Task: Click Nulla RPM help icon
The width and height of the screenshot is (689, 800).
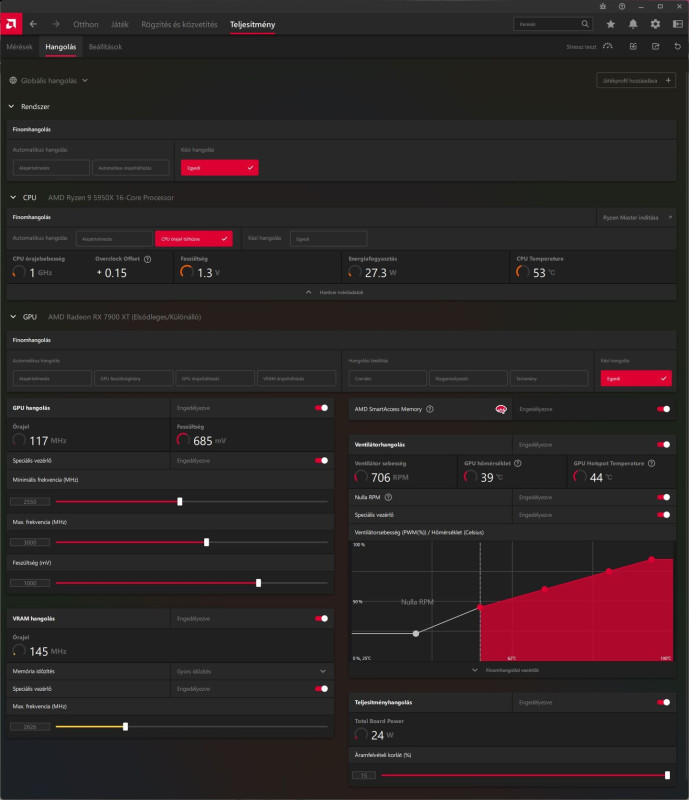Action: [x=388, y=497]
